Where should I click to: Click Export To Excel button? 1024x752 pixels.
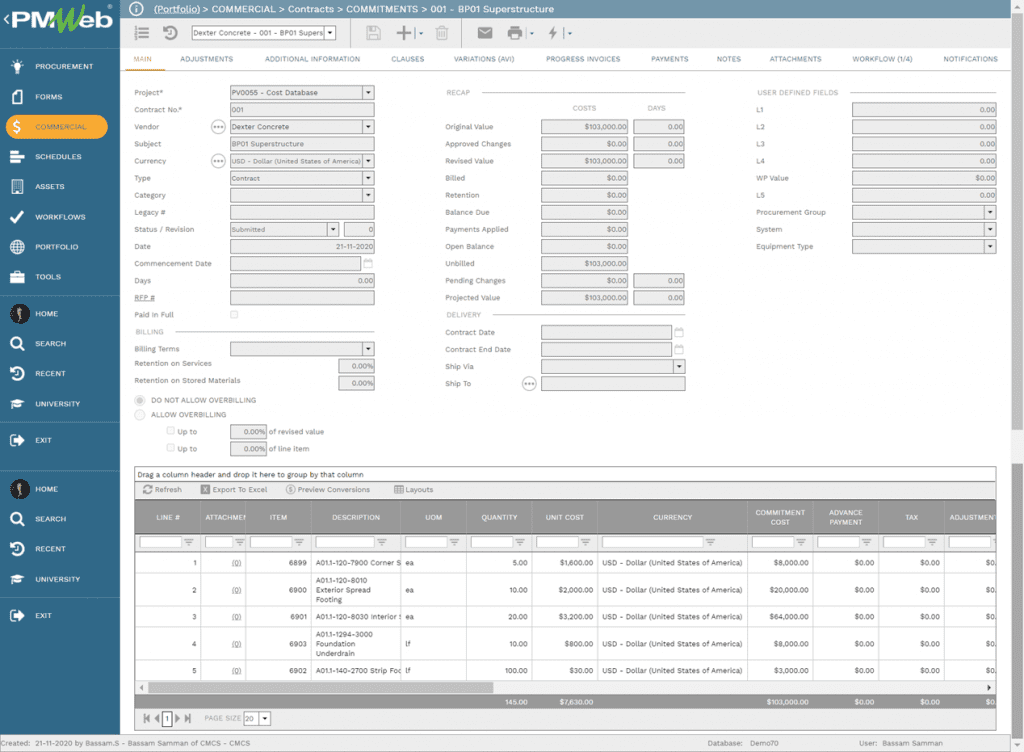234,490
